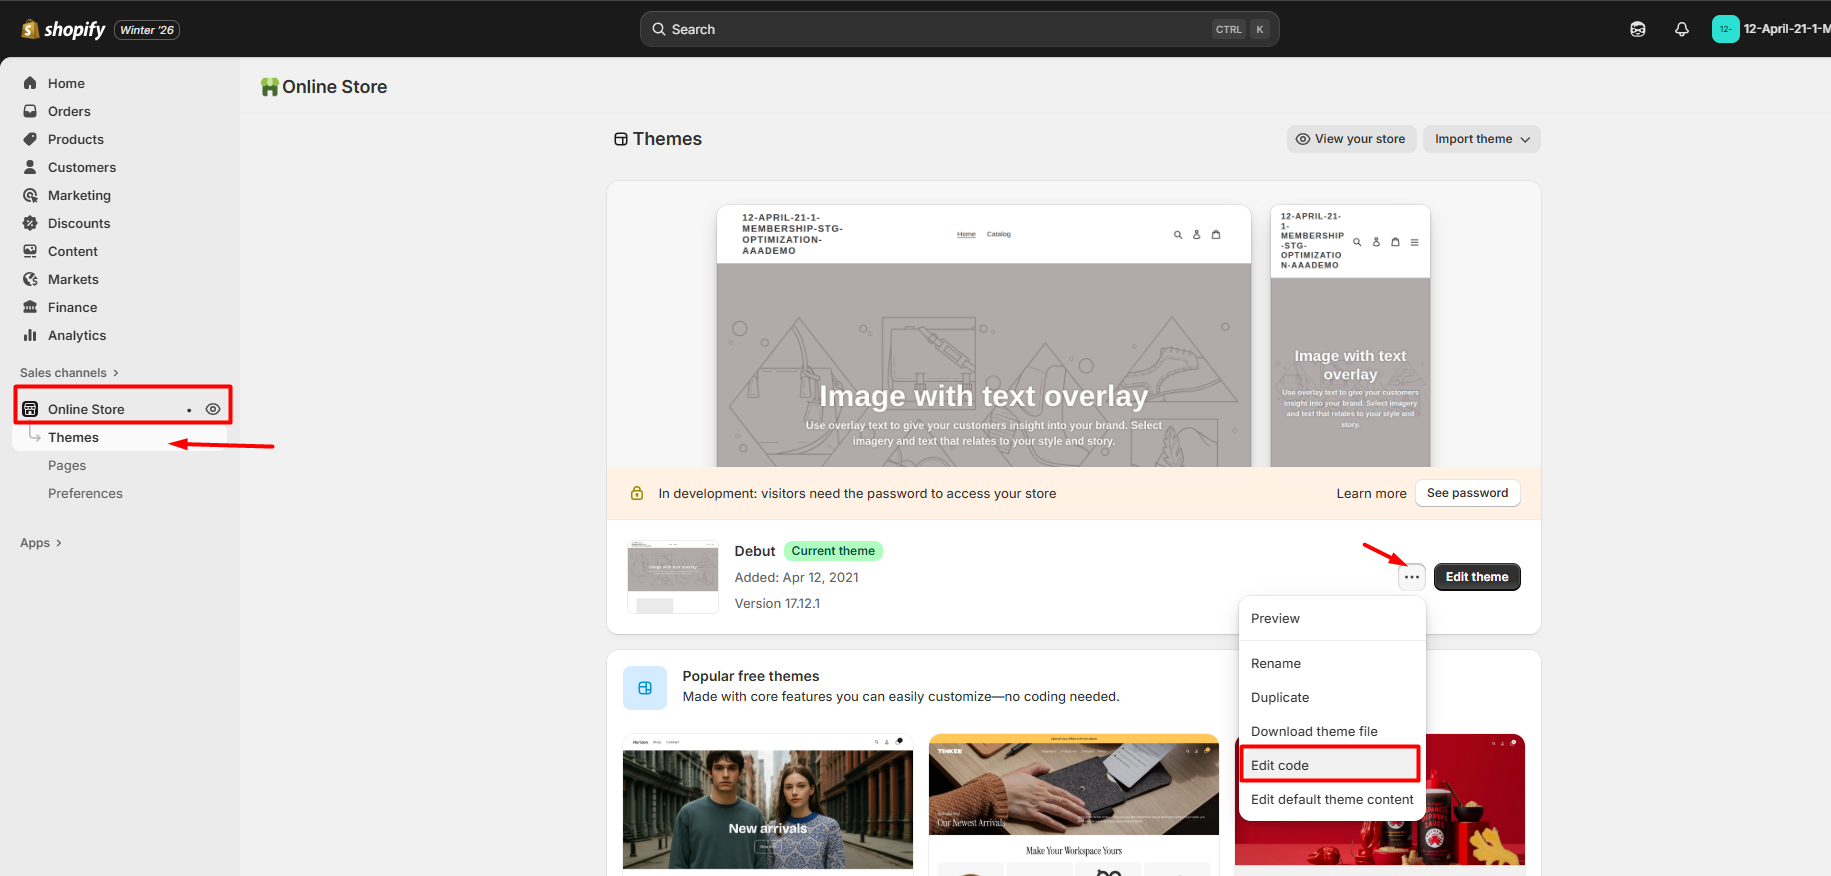Expand the Sales channels section
The width and height of the screenshot is (1831, 876).
(x=69, y=373)
